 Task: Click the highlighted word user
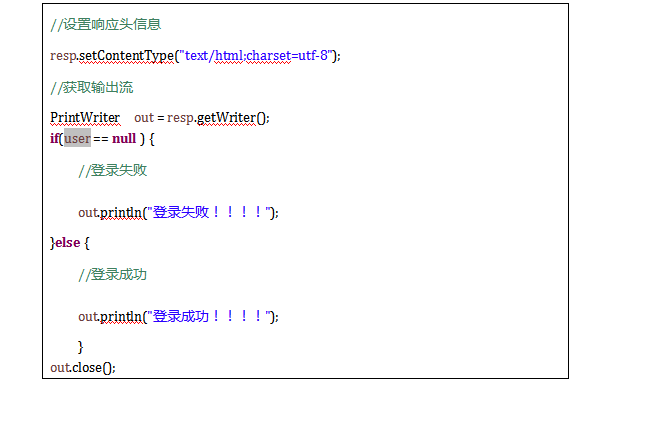point(77,138)
